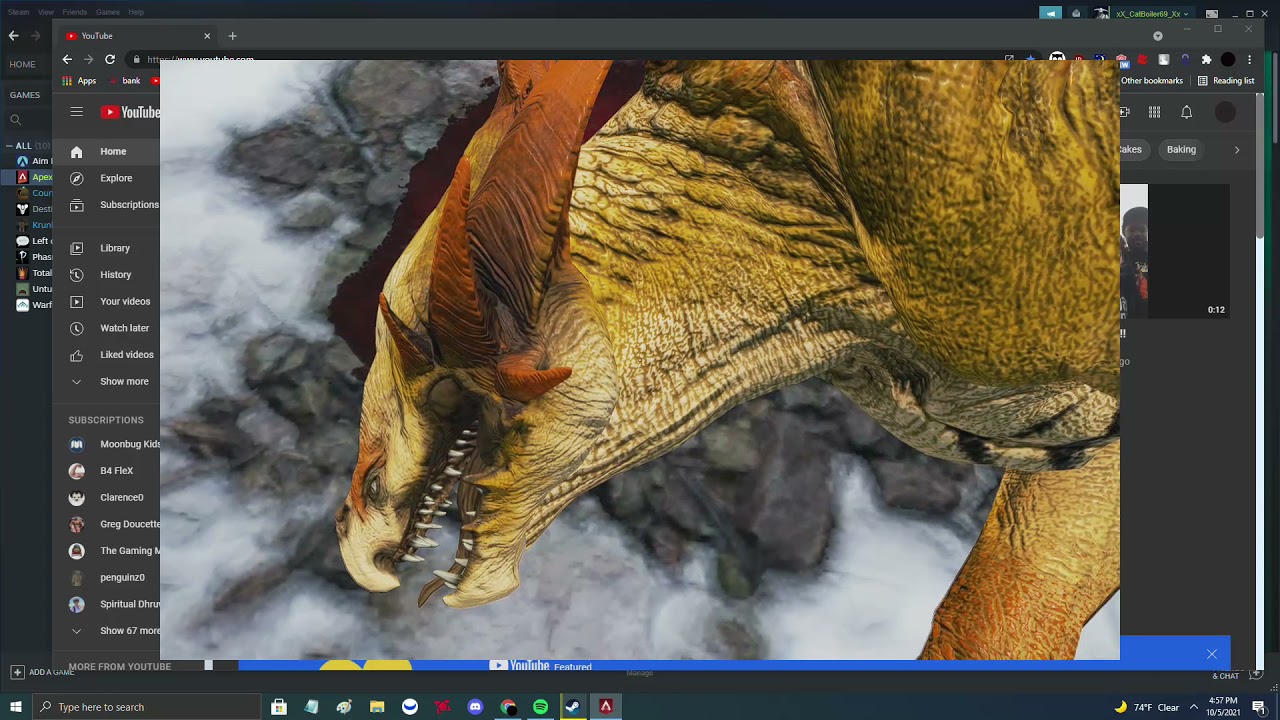This screenshot has width=1280, height=720.
Task: Open the YouTube account avatar menu
Action: pos(1225,112)
